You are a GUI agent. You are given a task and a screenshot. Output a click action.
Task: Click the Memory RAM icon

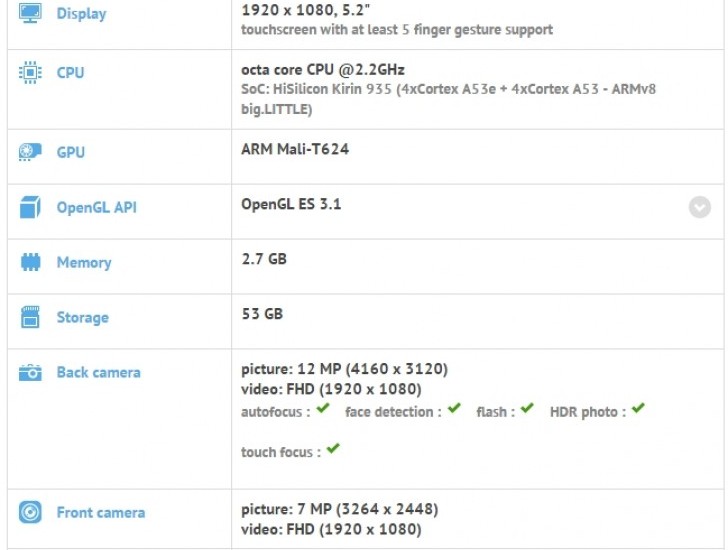[x=30, y=263]
